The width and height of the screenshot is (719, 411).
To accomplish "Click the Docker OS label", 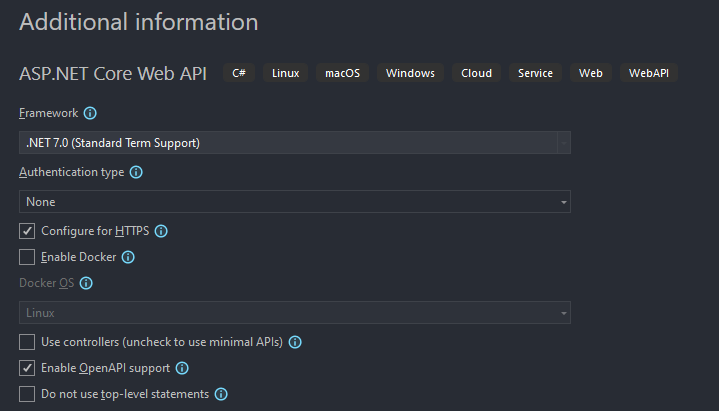I will pos(47,283).
